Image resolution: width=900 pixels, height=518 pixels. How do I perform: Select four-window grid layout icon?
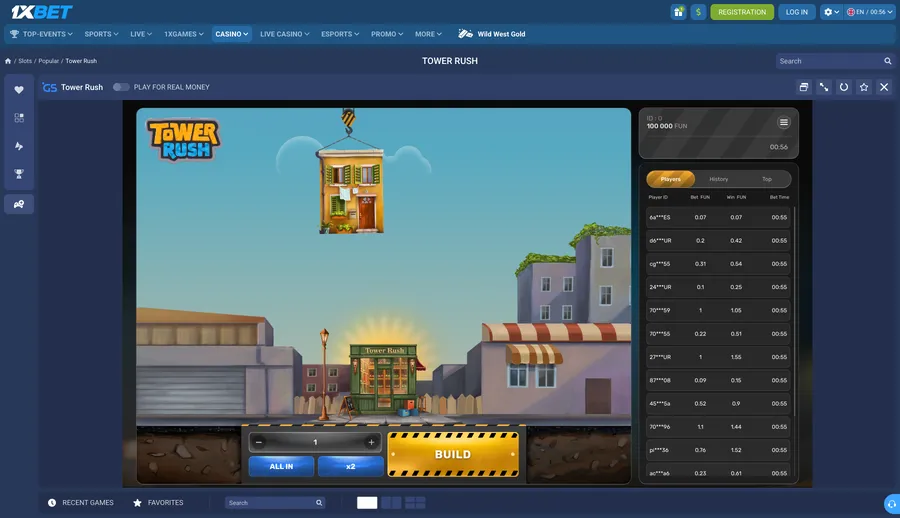[415, 502]
